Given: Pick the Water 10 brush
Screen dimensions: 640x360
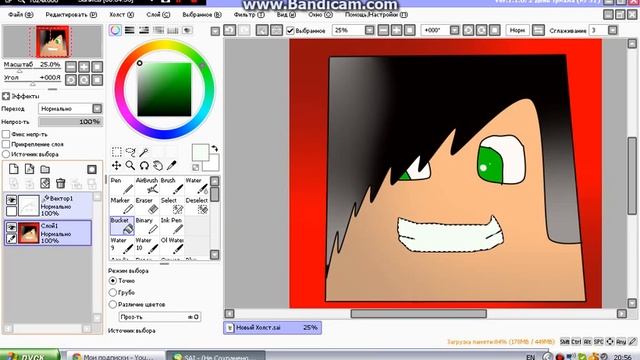Looking at the screenshot, I should click(147, 245).
